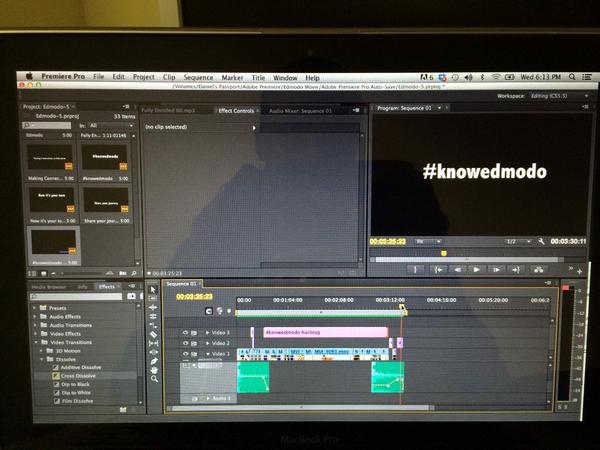Open the Title menu
The height and width of the screenshot is (450, 600).
click(258, 77)
